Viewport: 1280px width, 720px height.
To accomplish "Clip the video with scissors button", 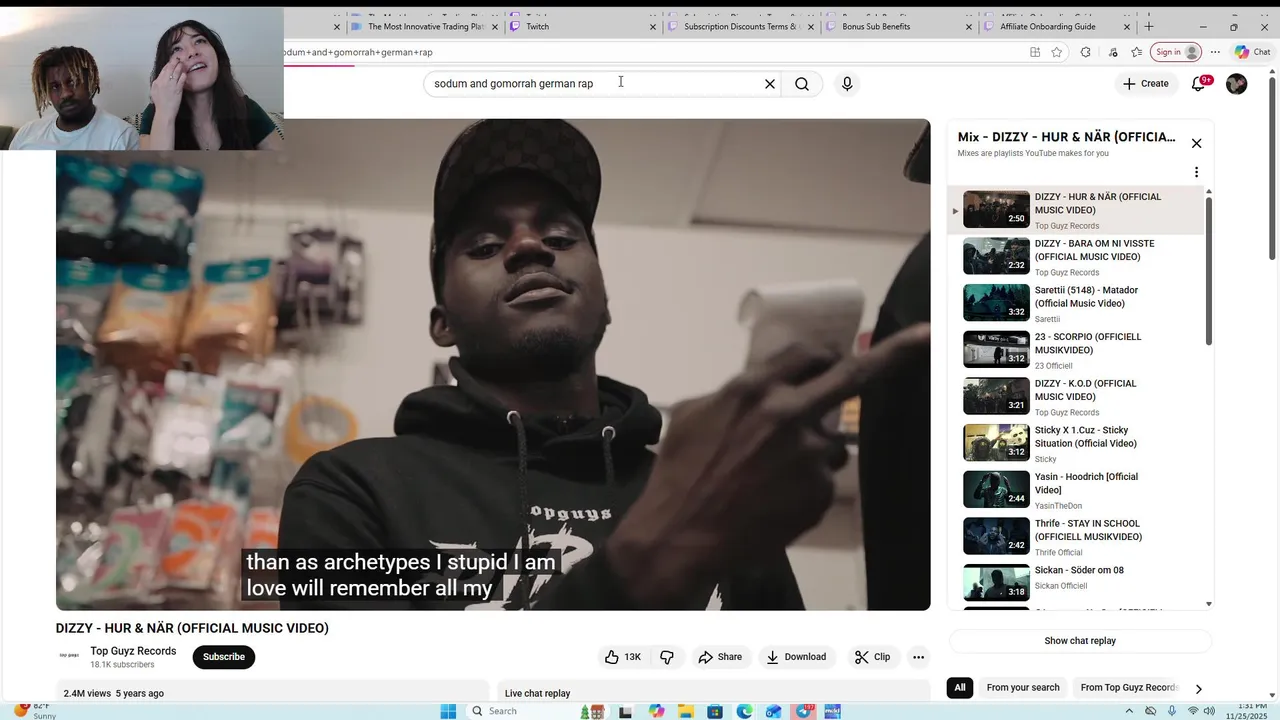I will click(x=872, y=657).
